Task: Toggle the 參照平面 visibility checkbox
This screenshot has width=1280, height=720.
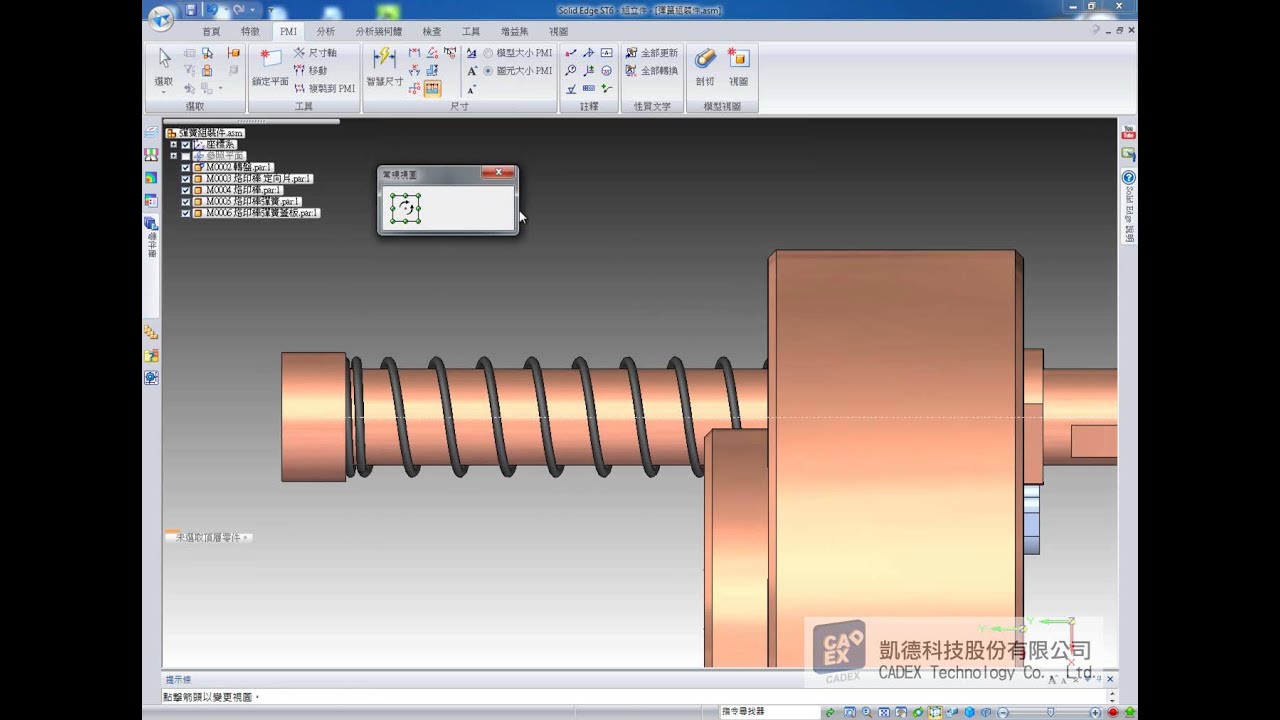Action: 185,156
